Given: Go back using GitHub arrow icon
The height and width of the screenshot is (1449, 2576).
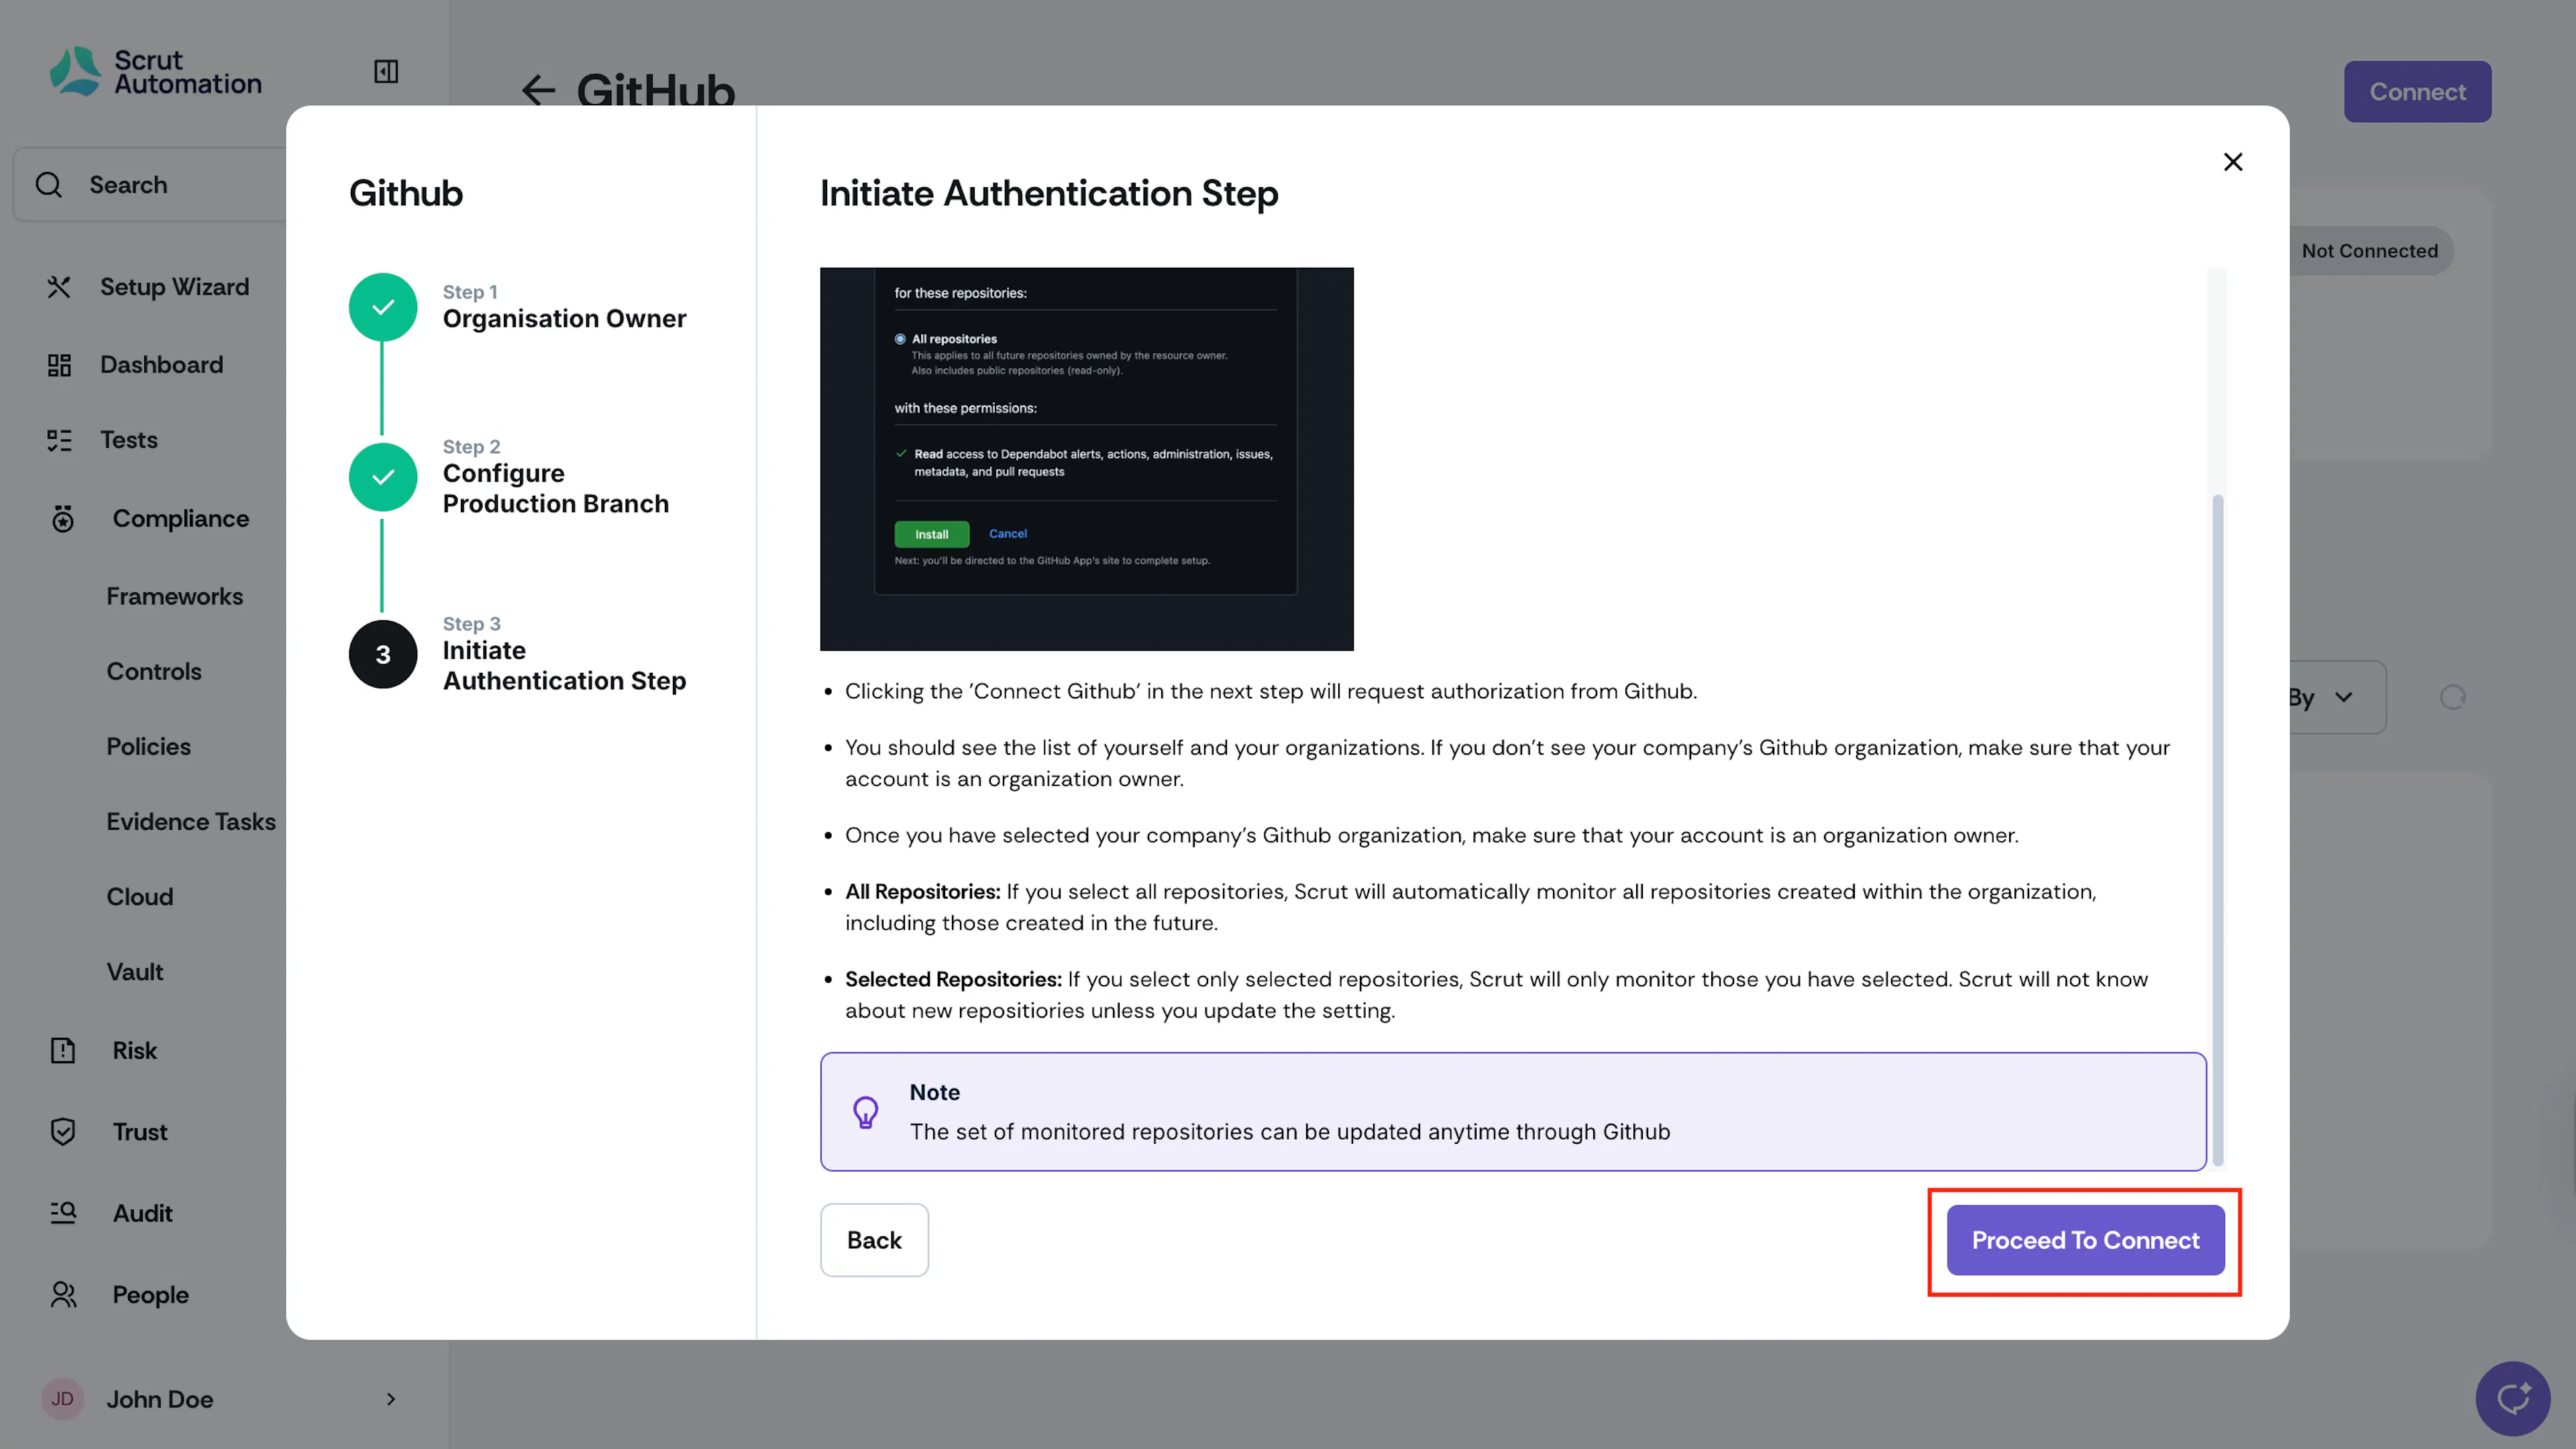Looking at the screenshot, I should [x=538, y=90].
